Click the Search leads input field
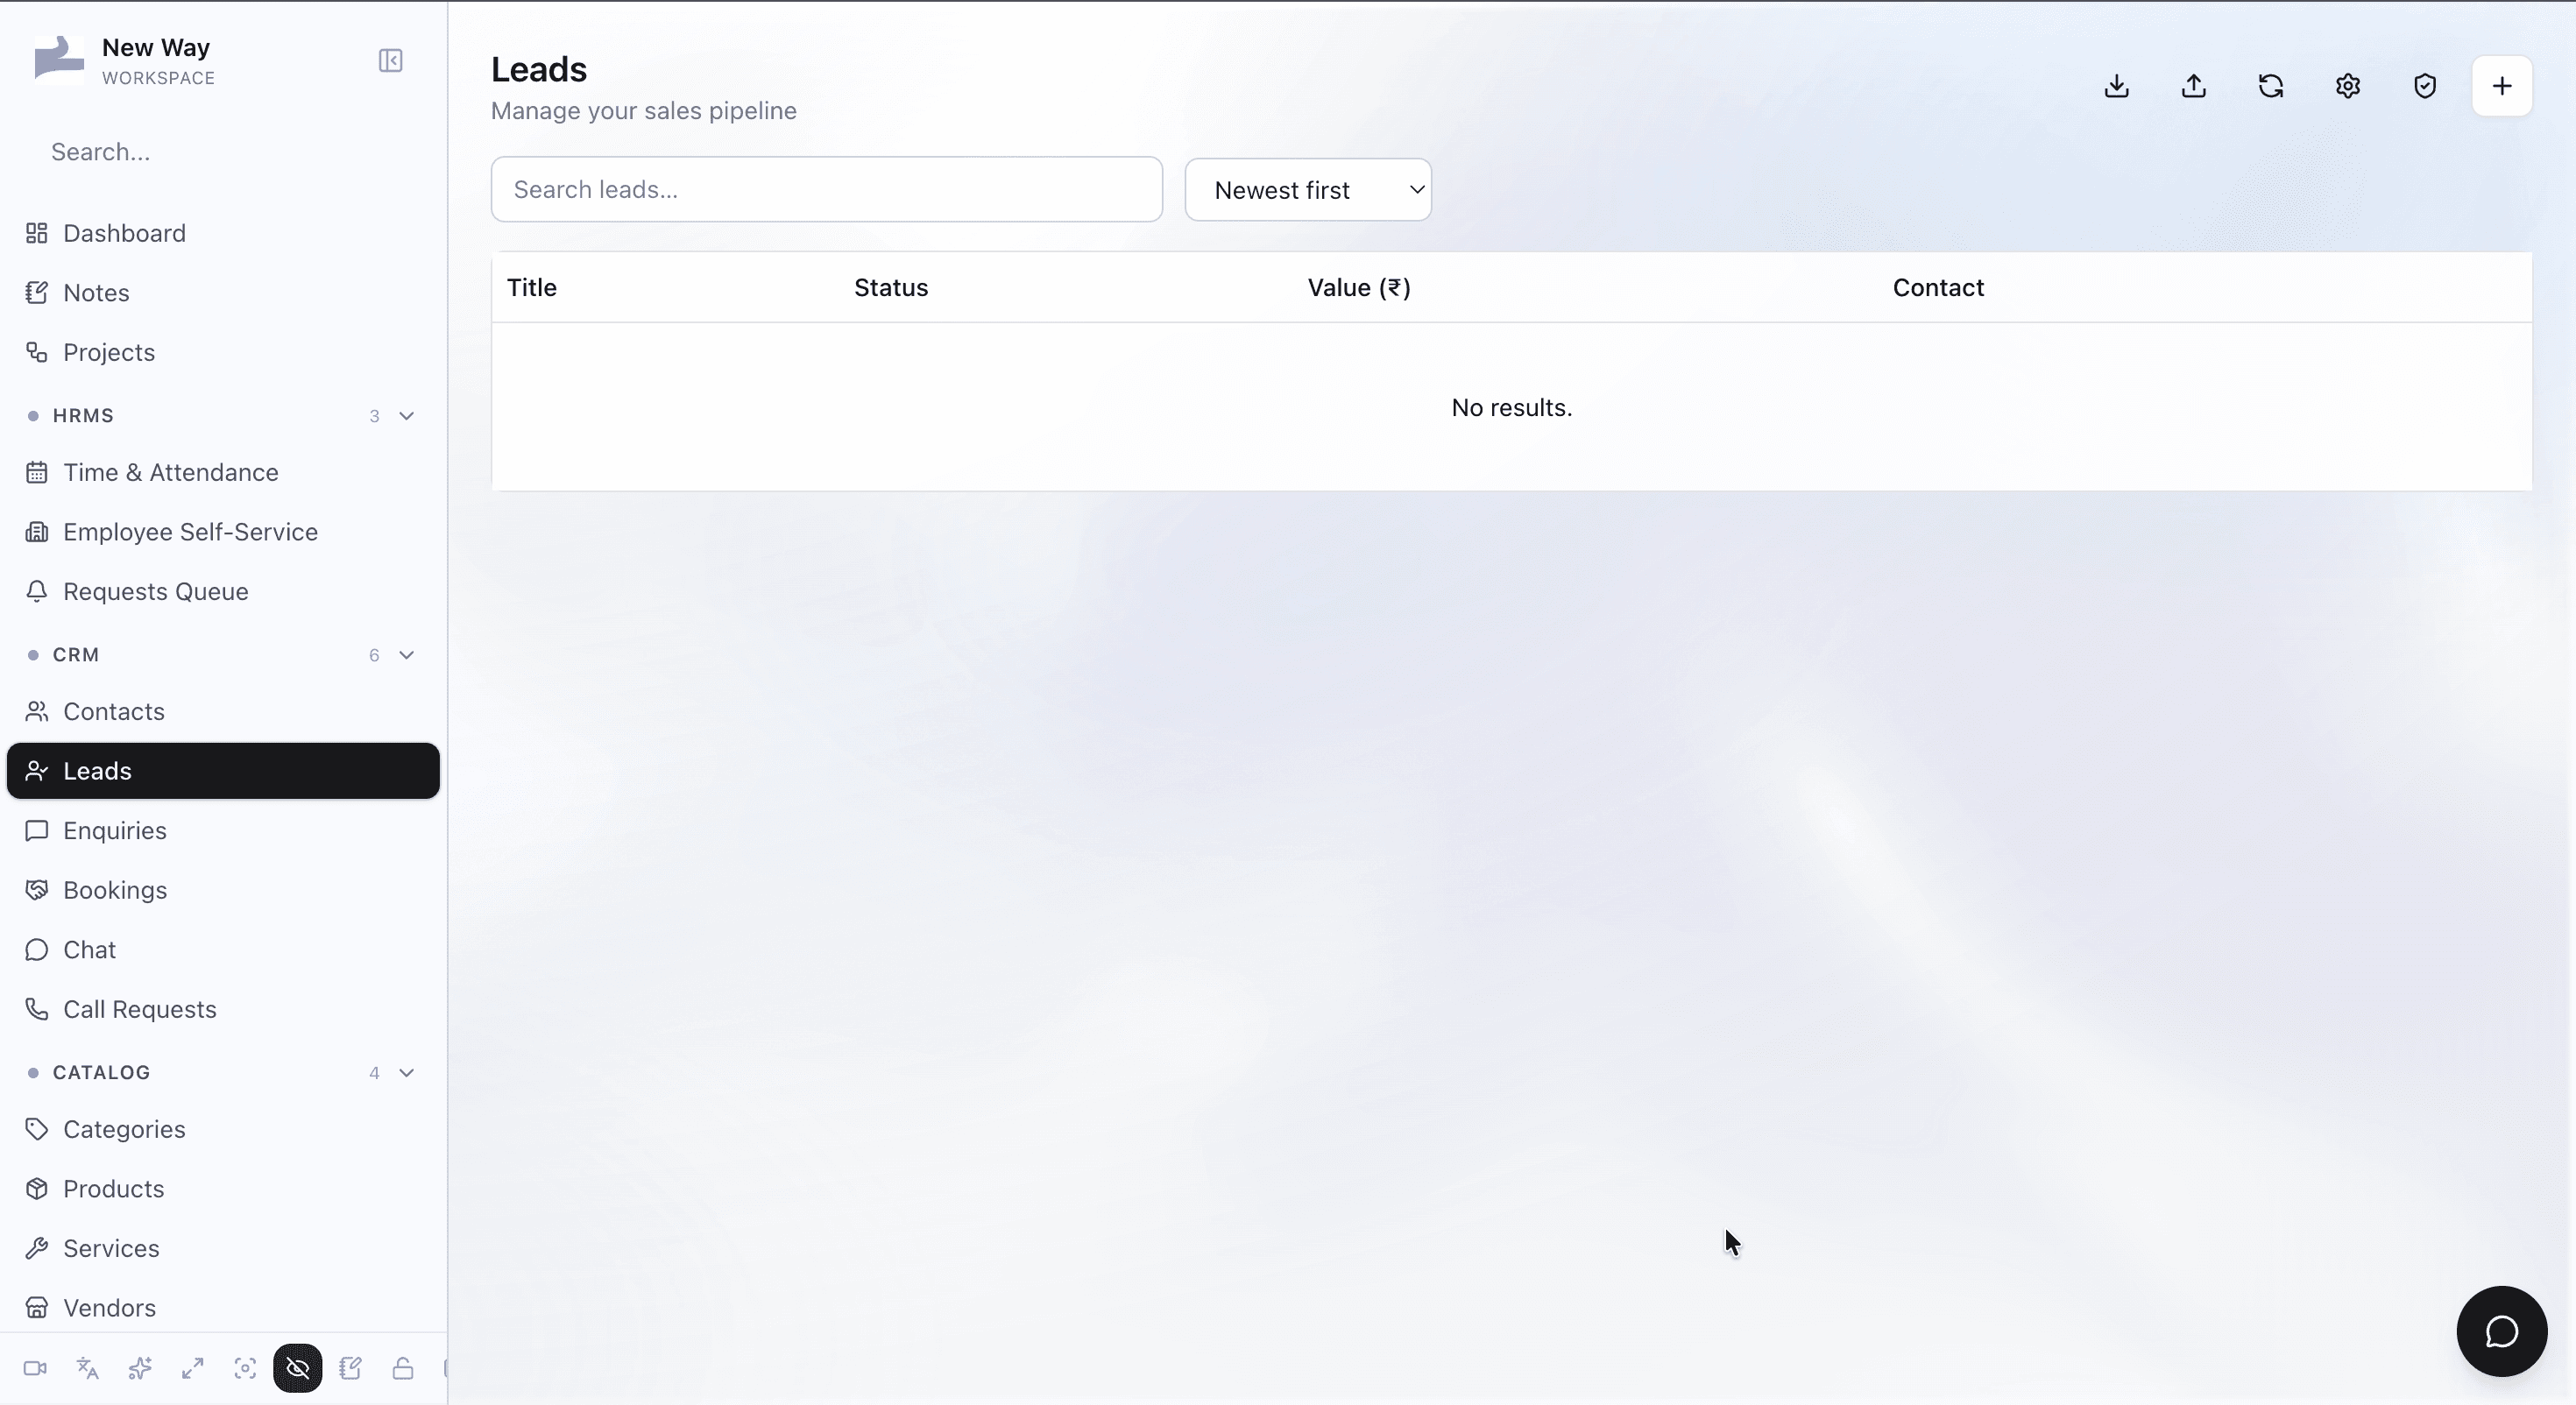Image resolution: width=2576 pixels, height=1405 pixels. coord(826,189)
